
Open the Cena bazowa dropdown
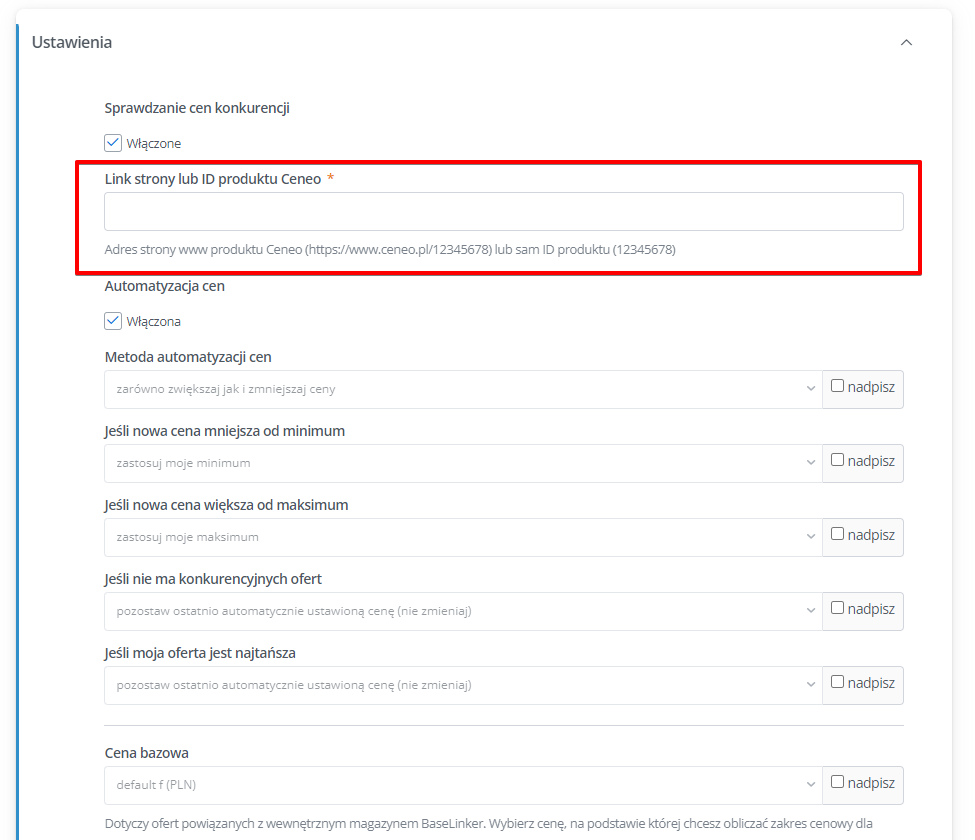point(463,785)
